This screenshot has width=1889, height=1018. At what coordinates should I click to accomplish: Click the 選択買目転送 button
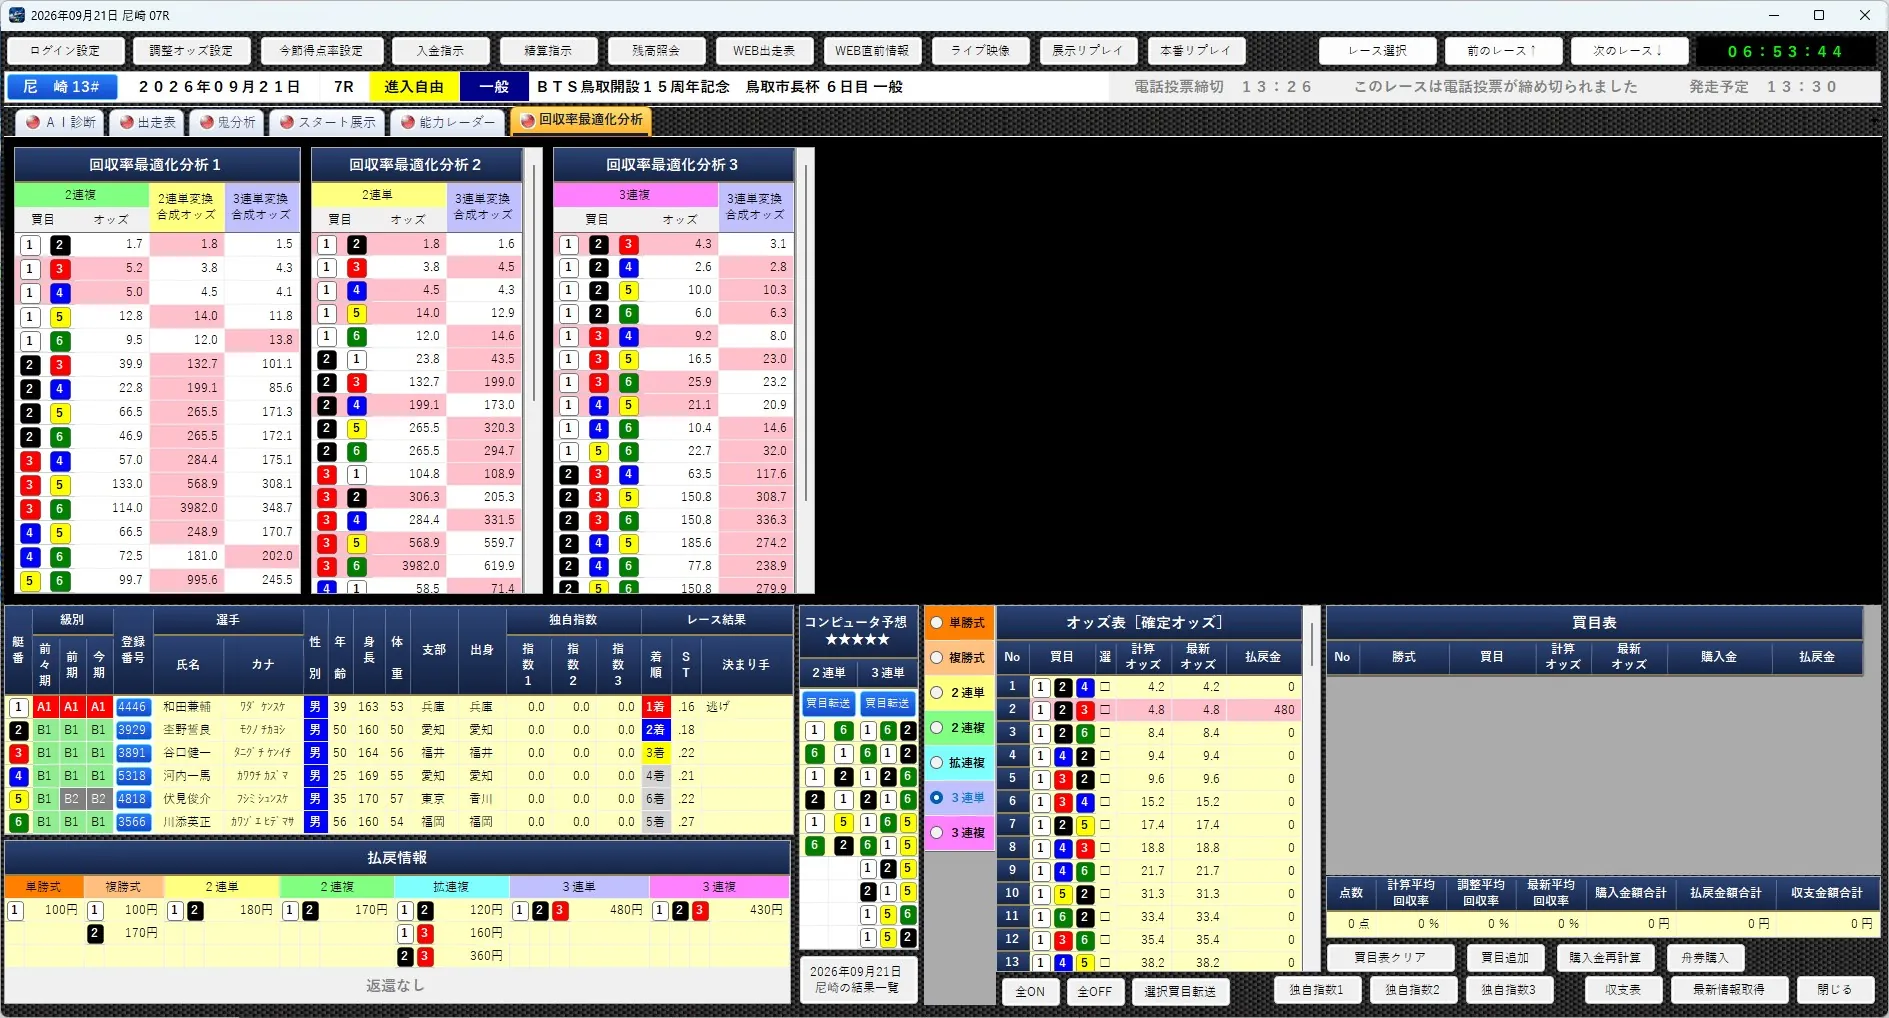point(1180,992)
